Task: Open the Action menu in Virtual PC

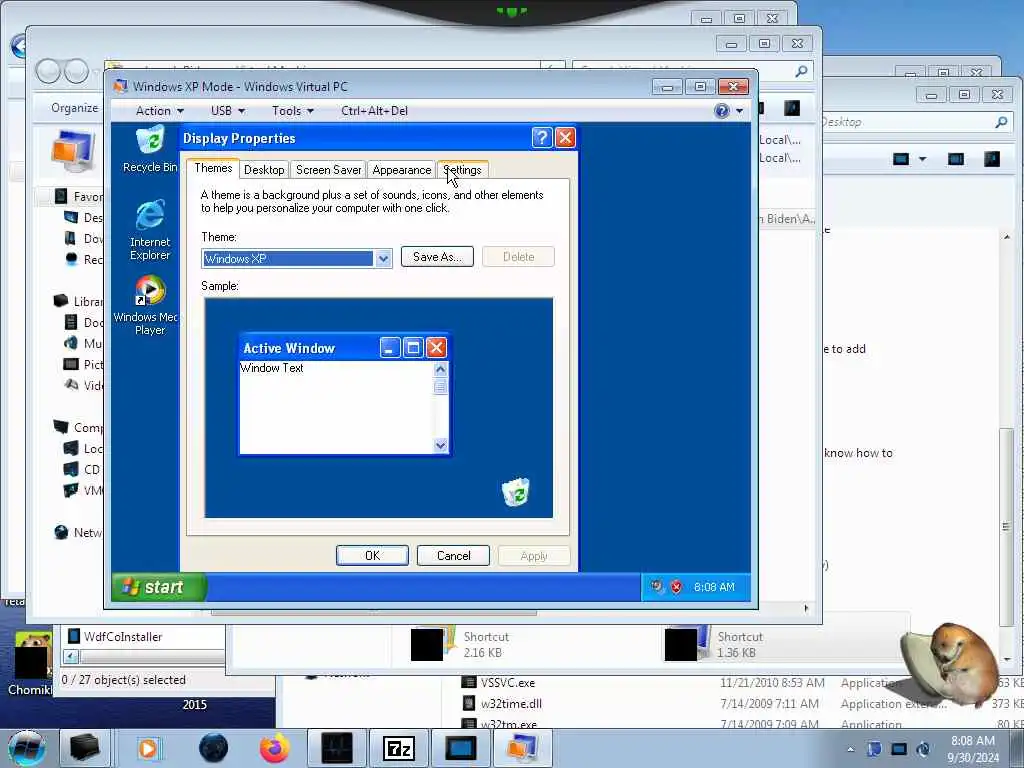Action: tap(159, 111)
